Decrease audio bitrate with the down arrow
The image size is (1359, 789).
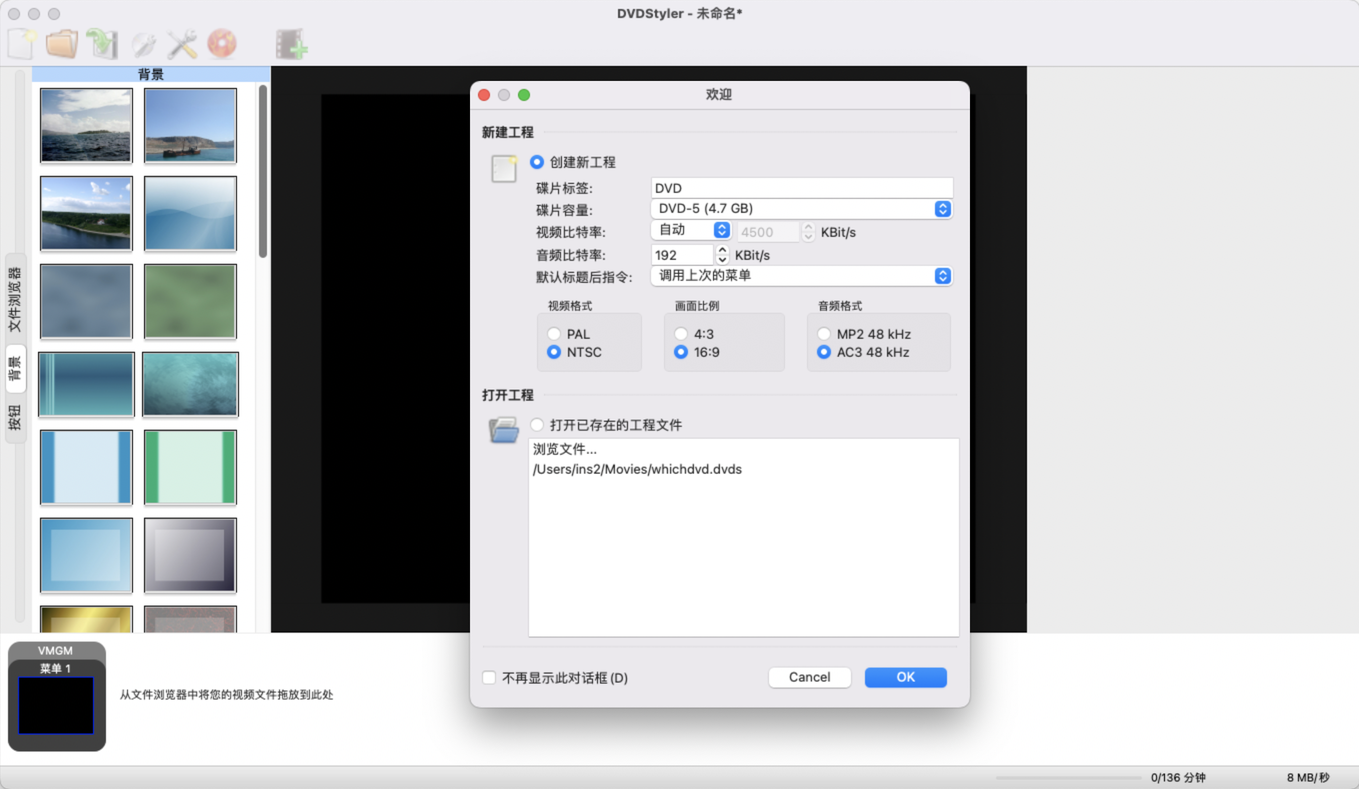tap(722, 260)
